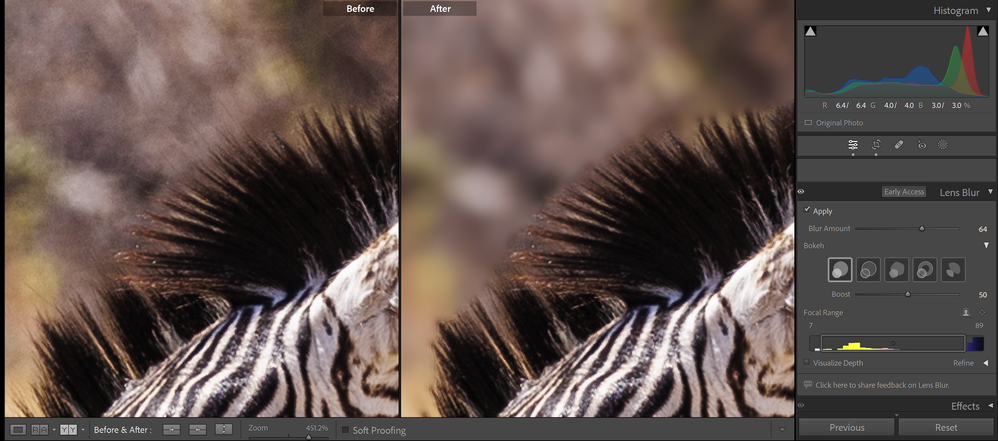Screen dimensions: 998x441
Task: Expand the Refine section arrow
Action: (985, 363)
